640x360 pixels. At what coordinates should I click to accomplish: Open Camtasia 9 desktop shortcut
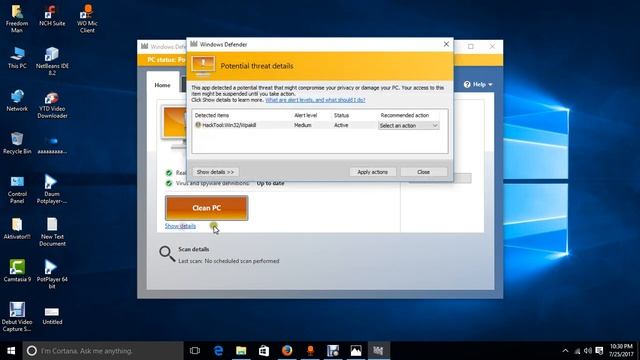click(17, 271)
